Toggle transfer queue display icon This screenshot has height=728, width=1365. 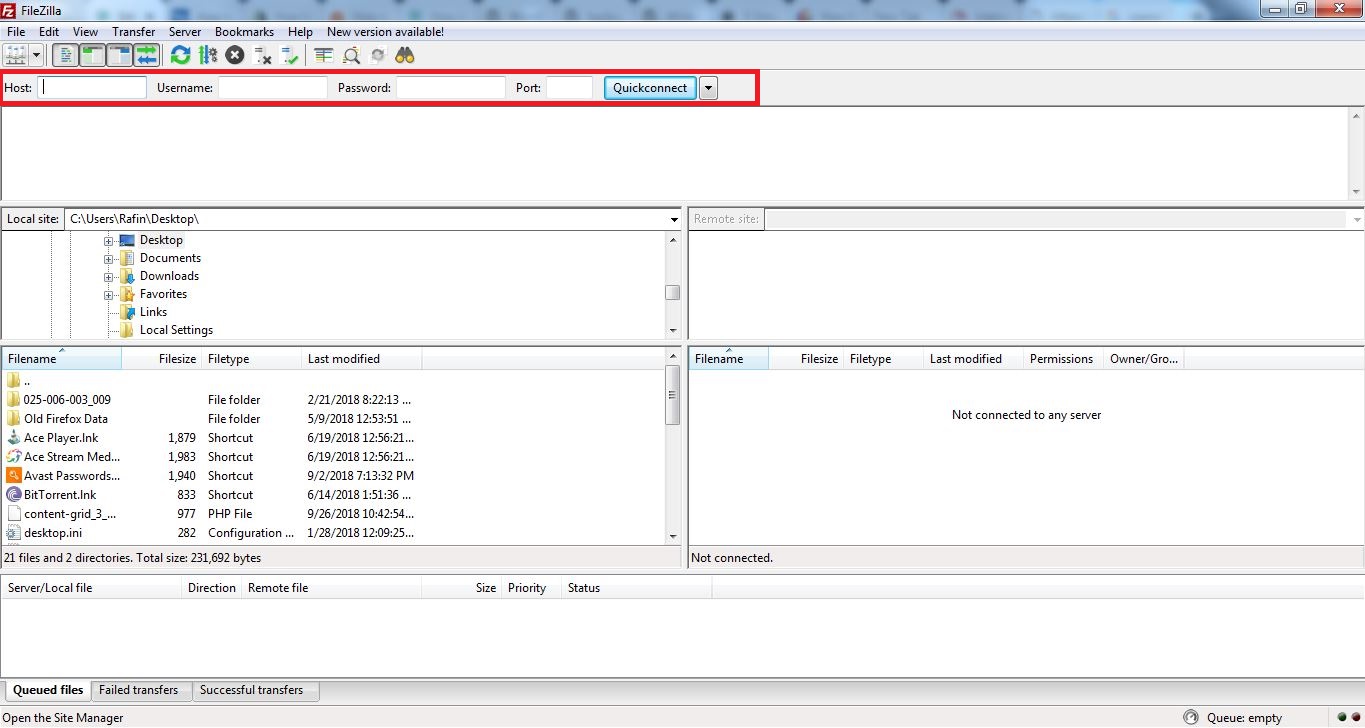coord(147,55)
